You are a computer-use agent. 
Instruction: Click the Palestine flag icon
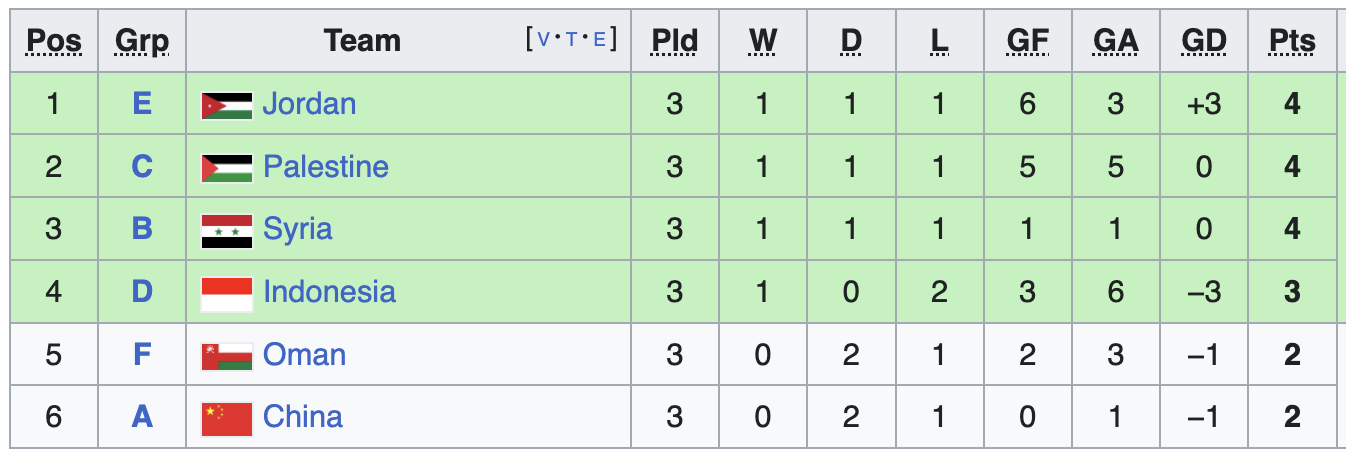tap(226, 168)
